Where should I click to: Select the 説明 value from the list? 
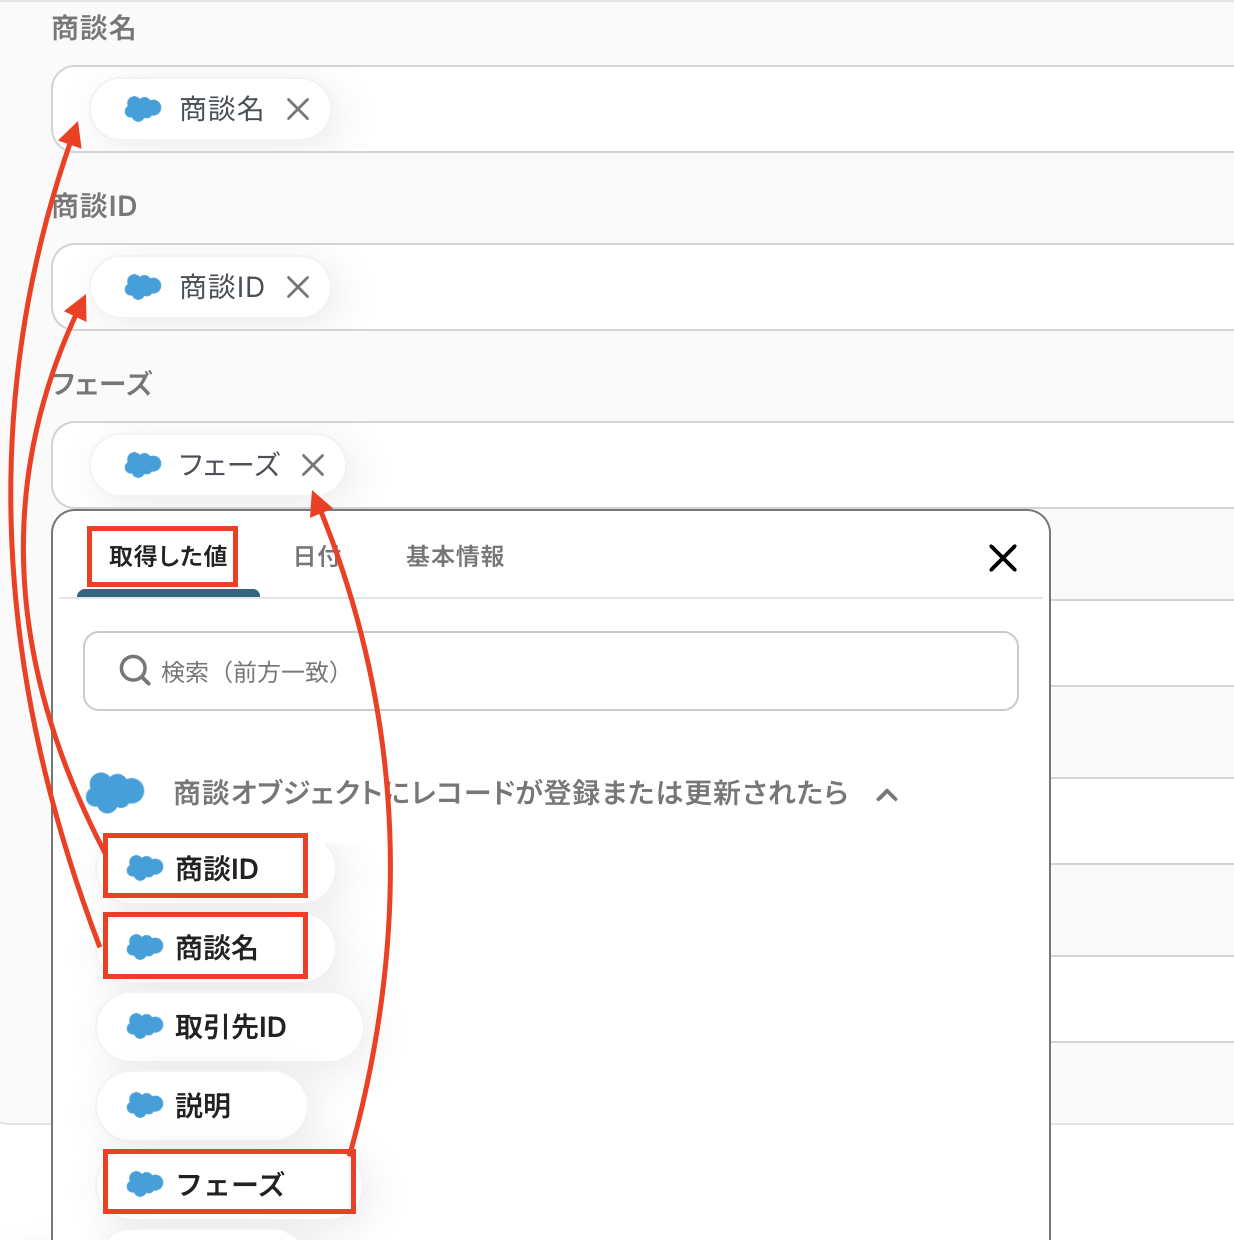[x=202, y=1105]
